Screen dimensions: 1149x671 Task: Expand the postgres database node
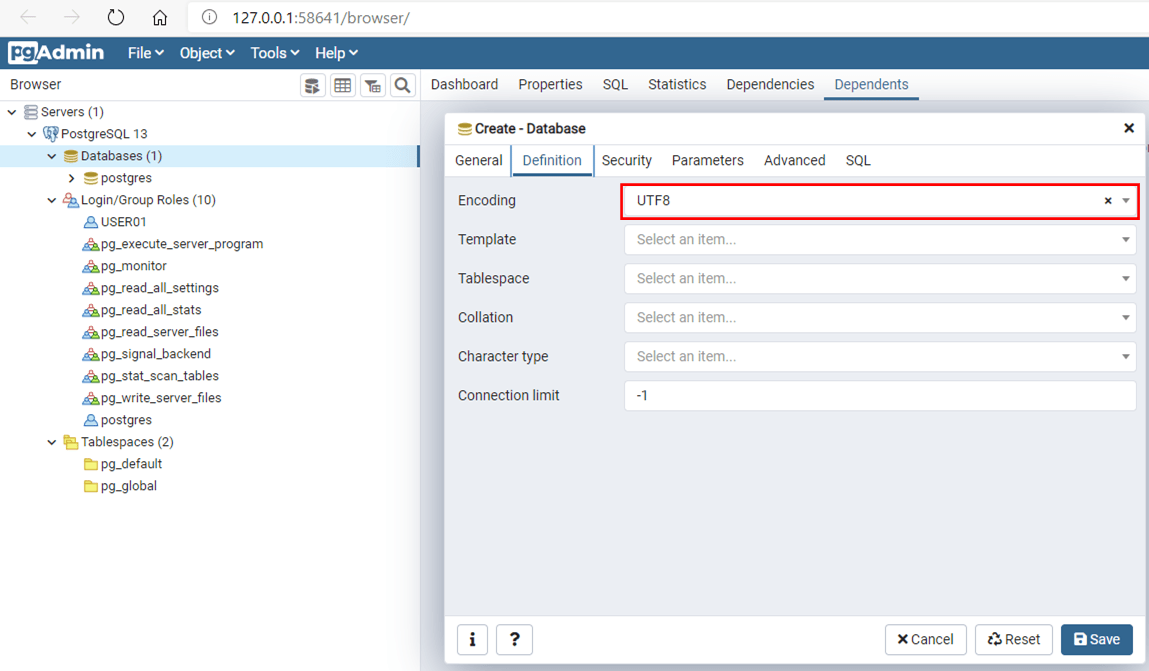point(72,178)
